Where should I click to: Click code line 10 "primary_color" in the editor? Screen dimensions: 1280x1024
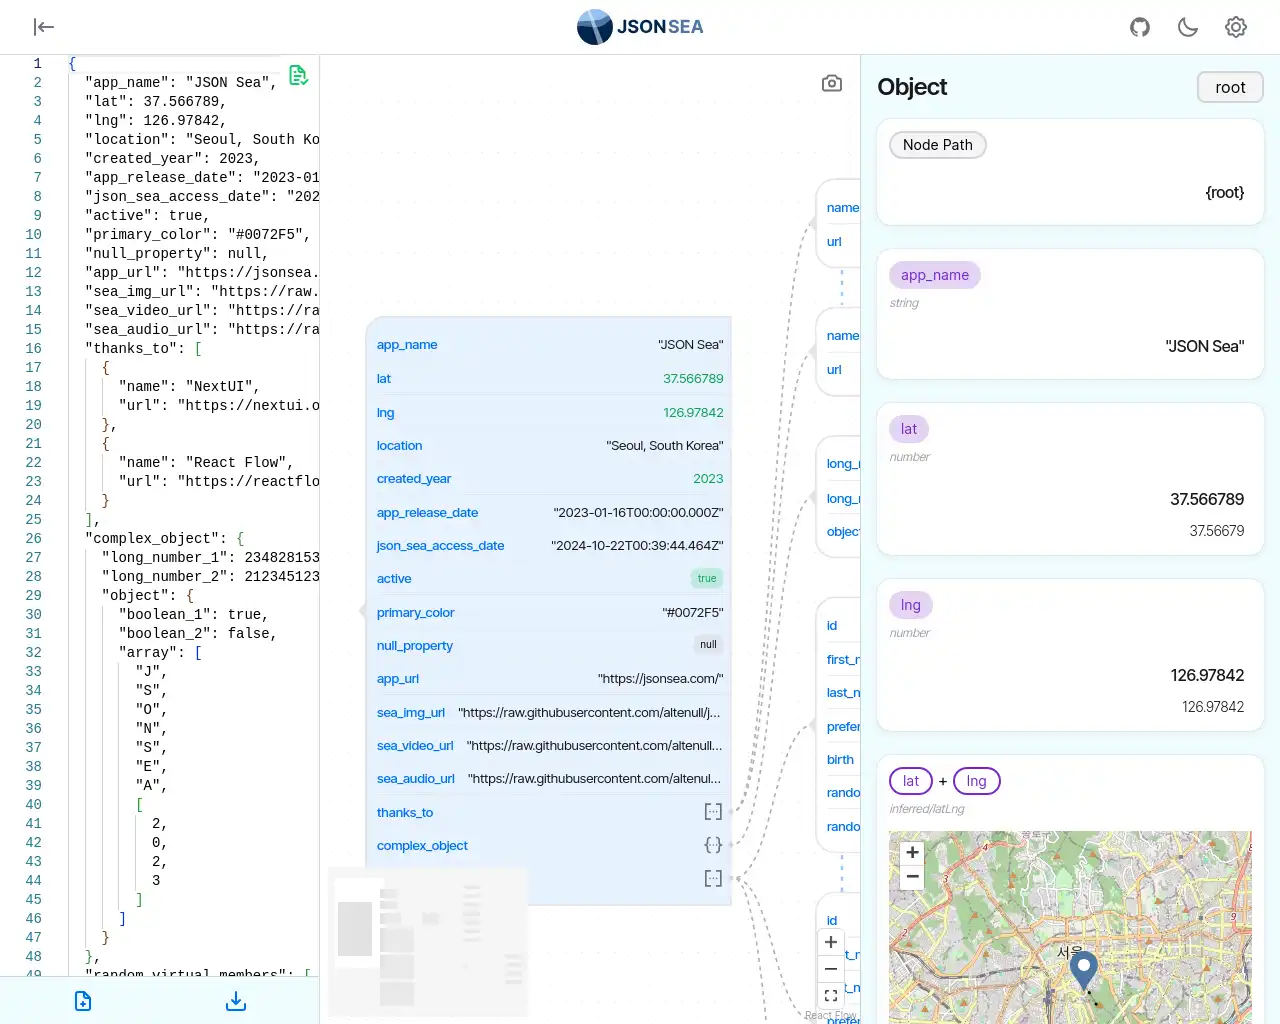coord(198,234)
